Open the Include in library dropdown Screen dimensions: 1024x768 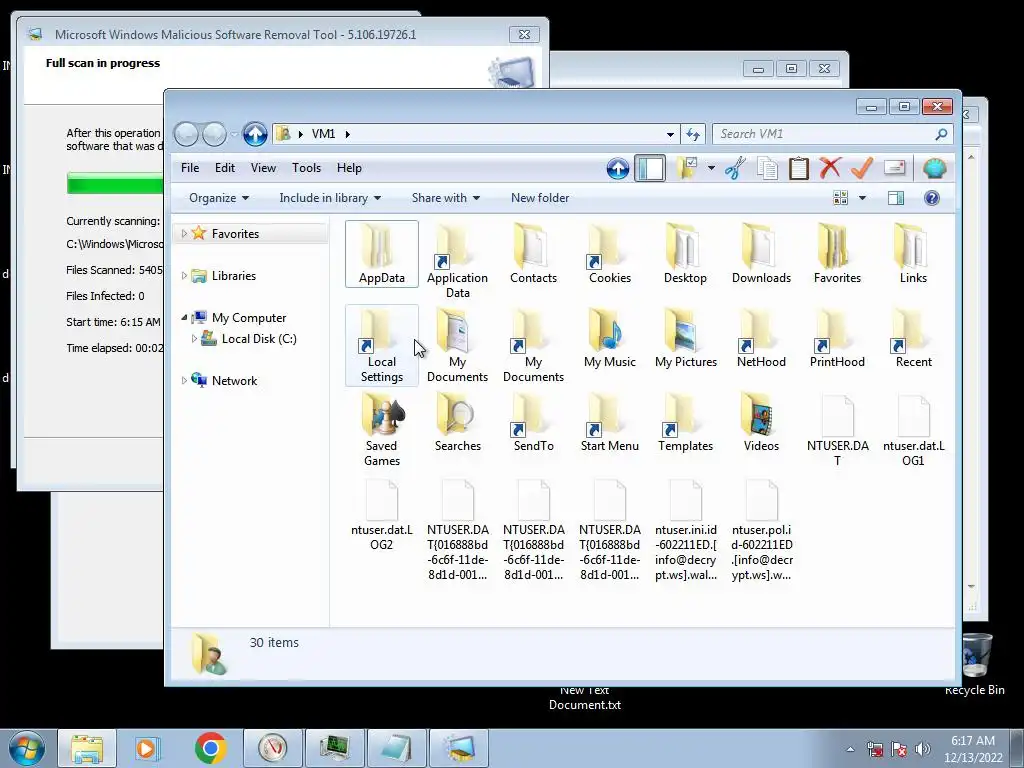tap(330, 198)
